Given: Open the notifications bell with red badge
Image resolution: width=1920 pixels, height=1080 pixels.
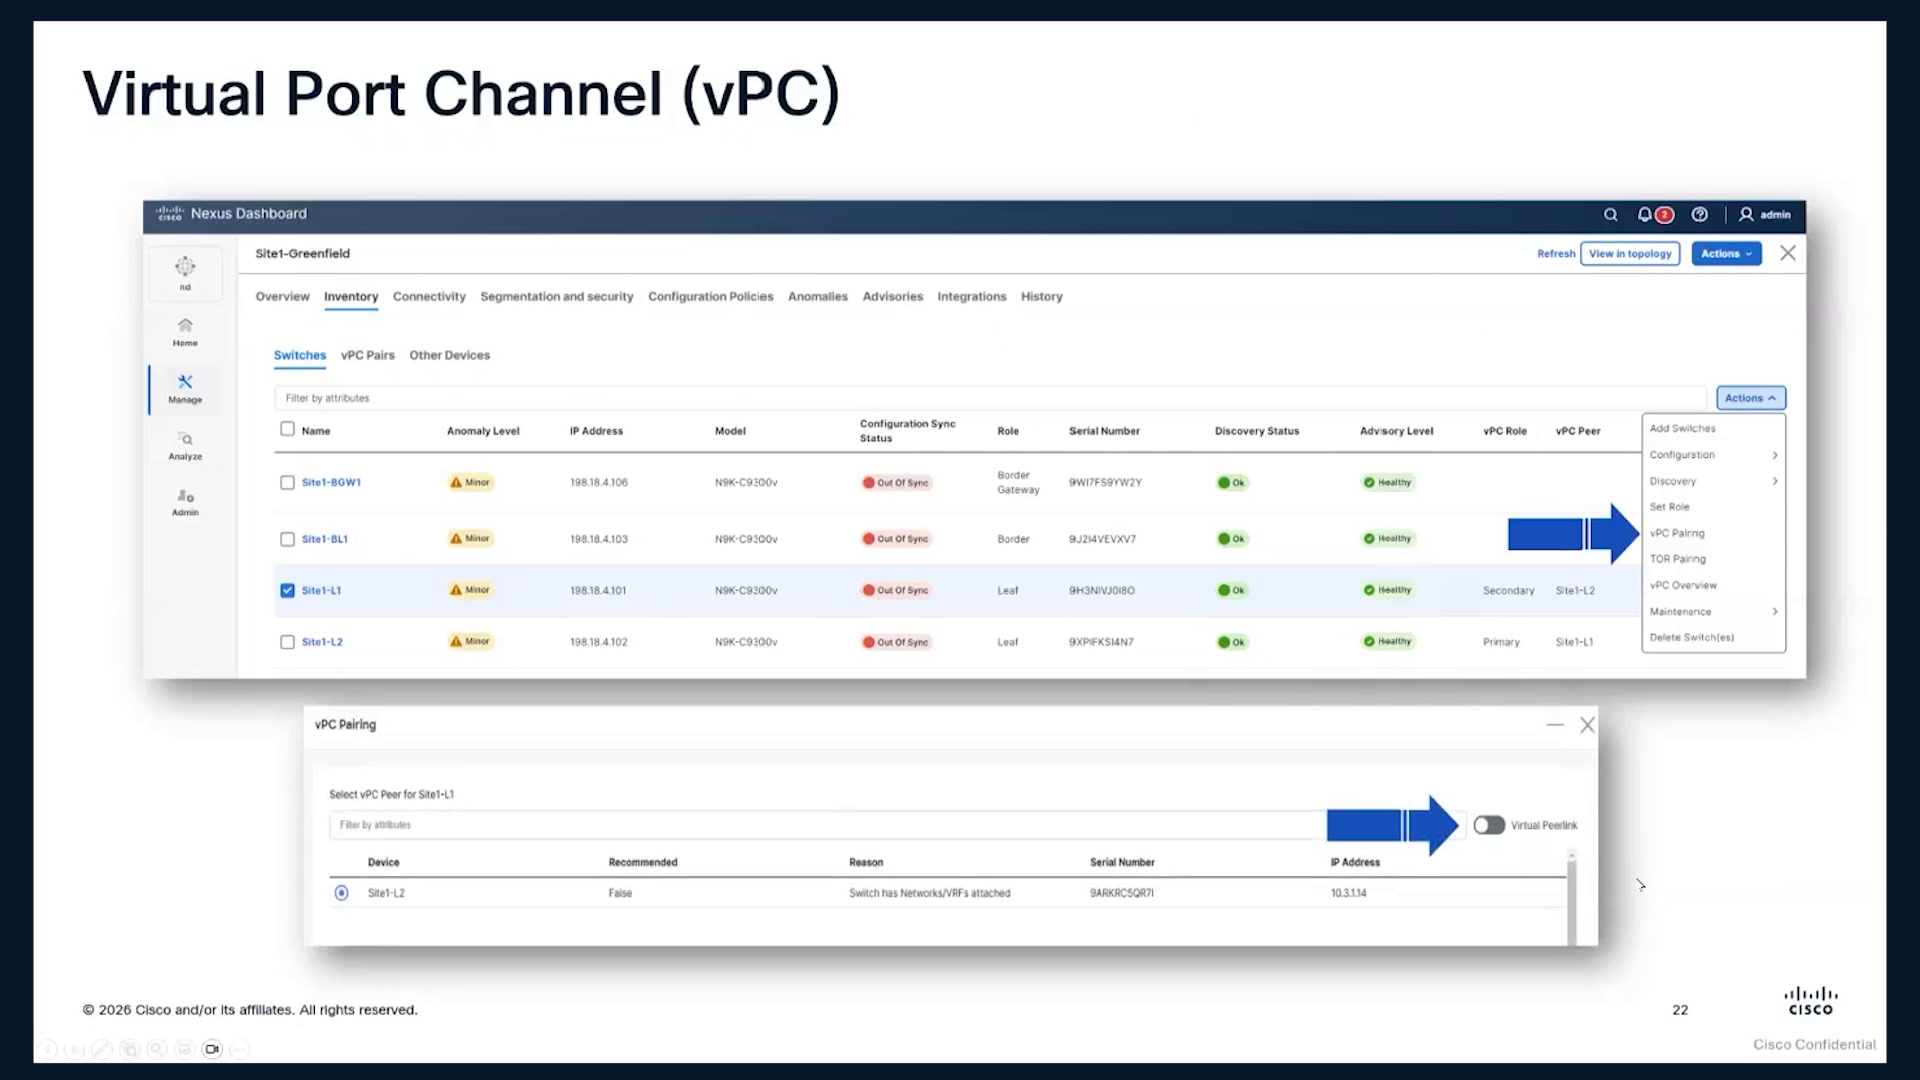Looking at the screenshot, I should 1655,214.
